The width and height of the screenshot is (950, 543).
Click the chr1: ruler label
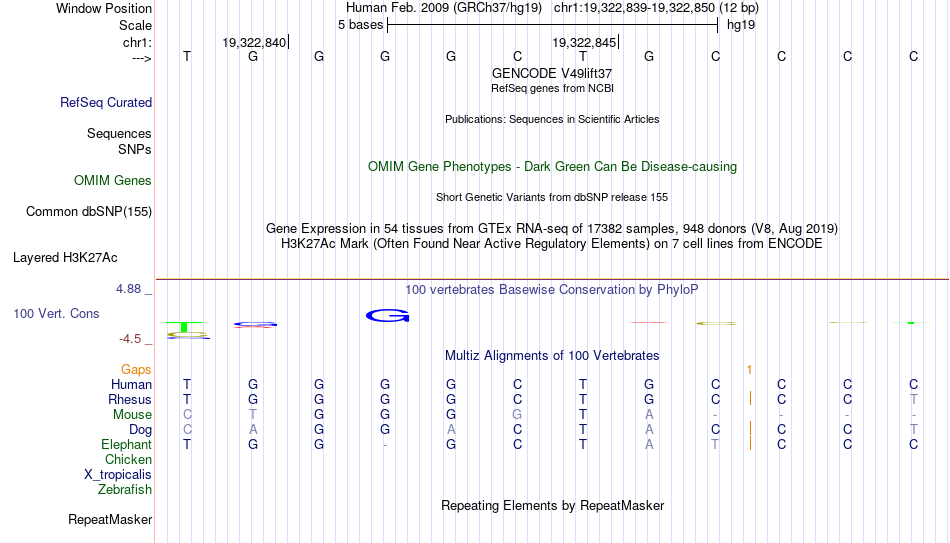pyautogui.click(x=138, y=42)
